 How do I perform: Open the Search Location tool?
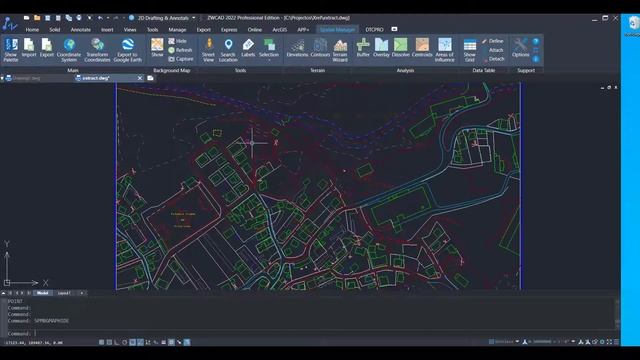tap(228, 50)
